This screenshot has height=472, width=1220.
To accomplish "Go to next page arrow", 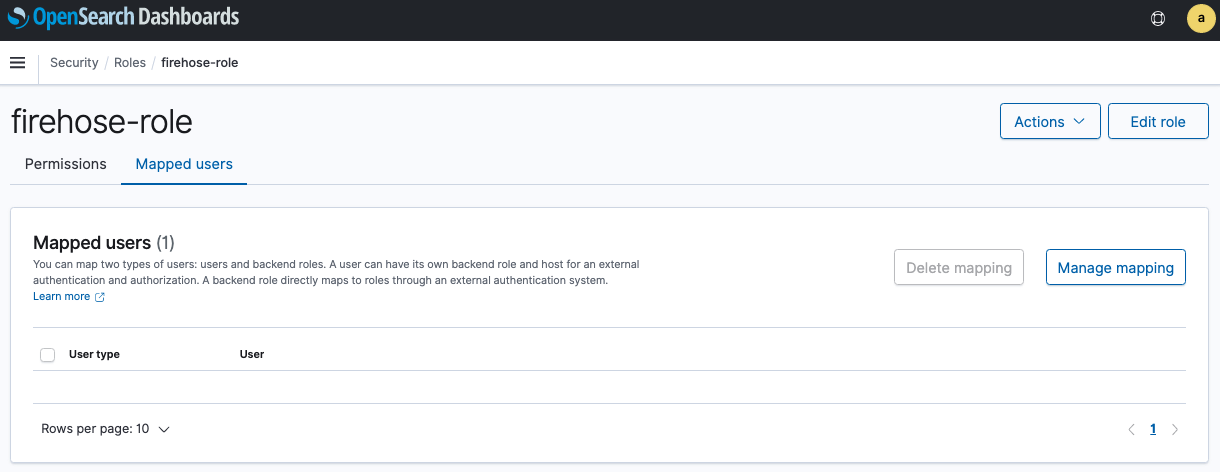I will (1175, 430).
